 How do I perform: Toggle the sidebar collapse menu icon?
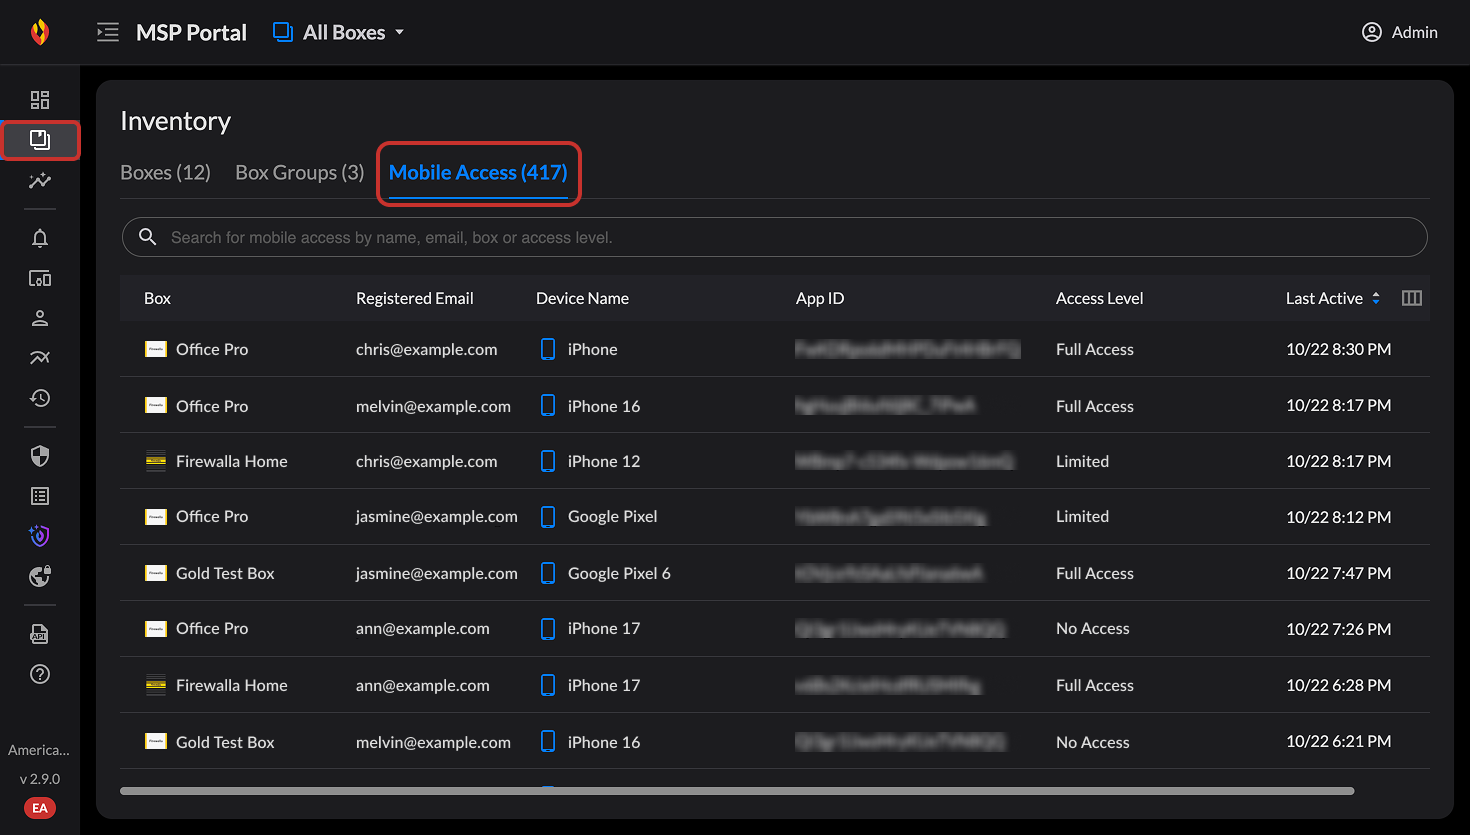point(107,32)
